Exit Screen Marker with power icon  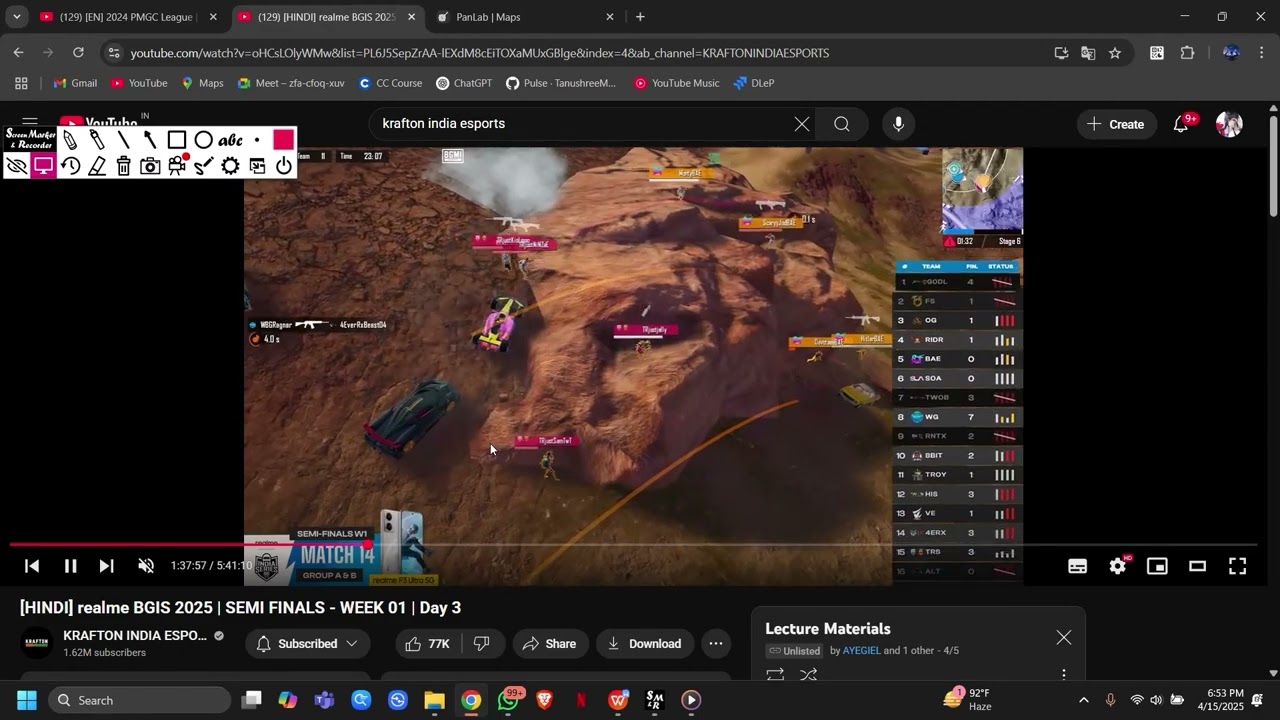point(284,166)
